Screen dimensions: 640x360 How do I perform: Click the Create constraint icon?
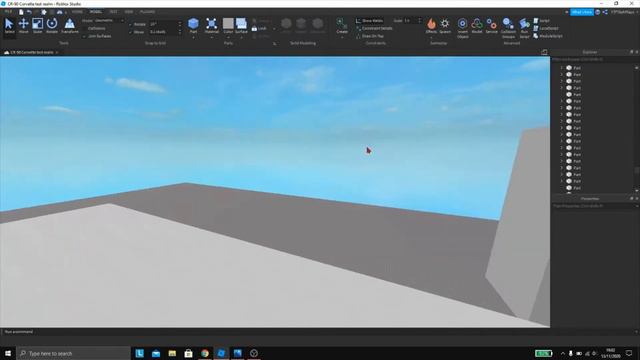click(x=342, y=24)
